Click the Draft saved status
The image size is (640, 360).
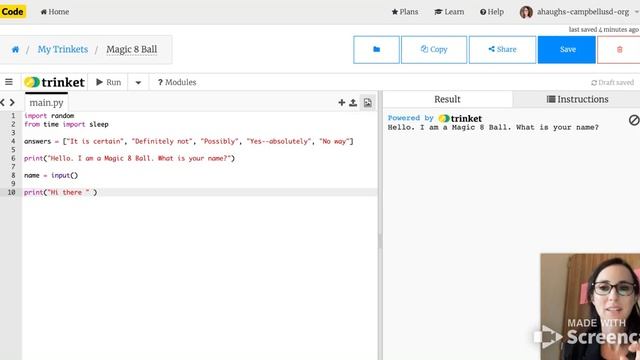pyautogui.click(x=612, y=82)
